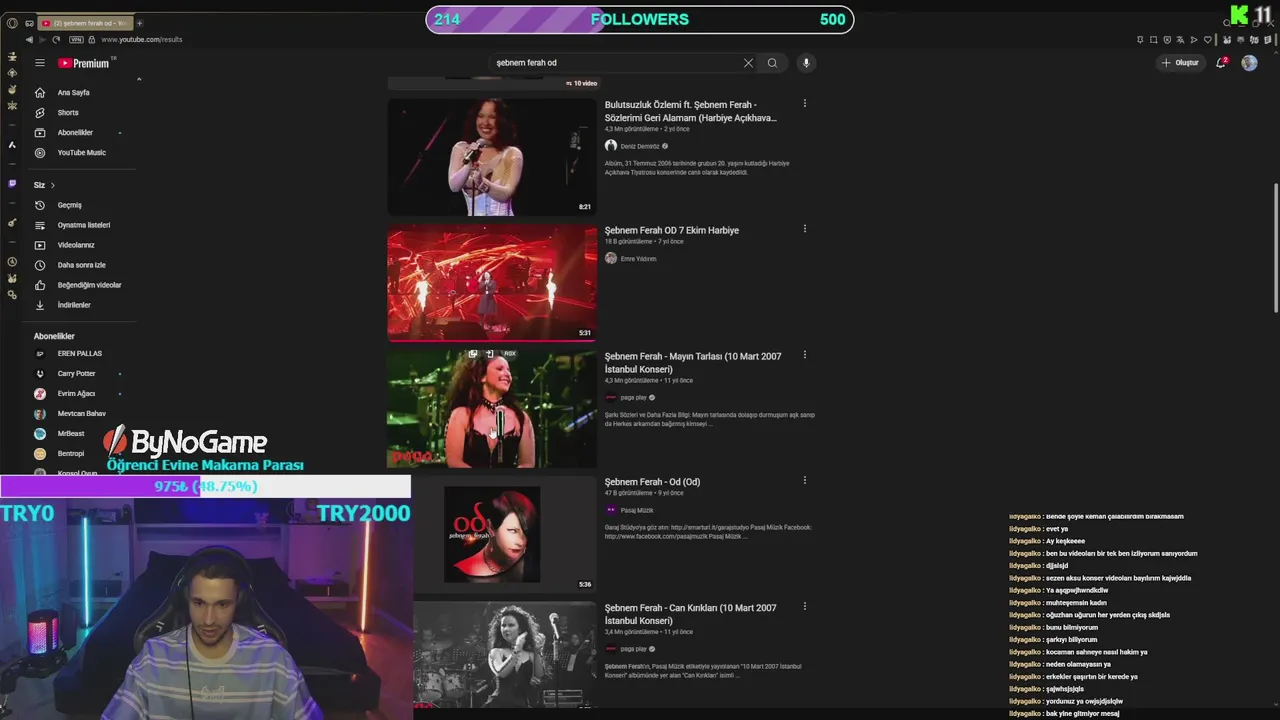Play the Bulutsuzluk Özlemi concert thumbnail
Viewport: 1280px width, 720px height.
point(492,156)
